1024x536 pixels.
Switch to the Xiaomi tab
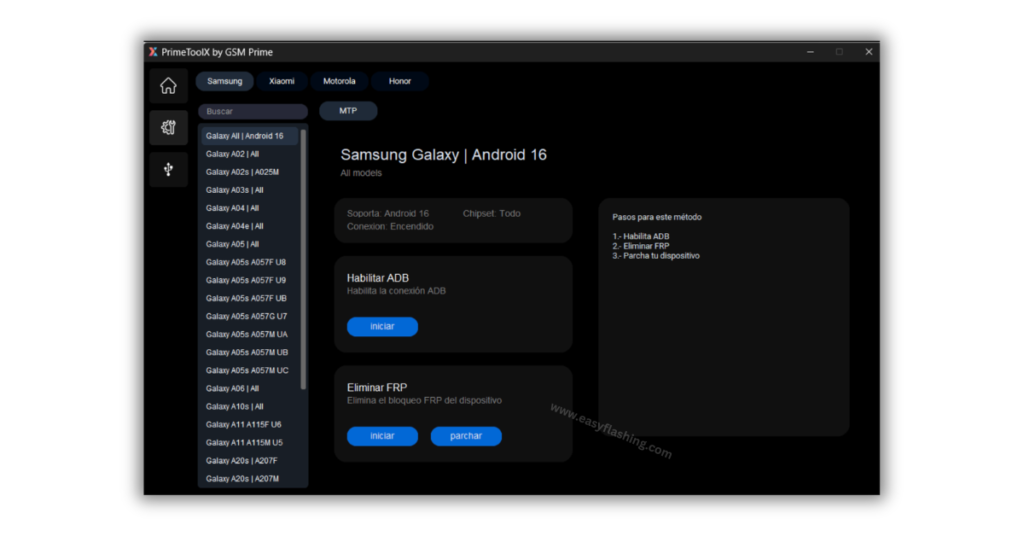[x=281, y=81]
